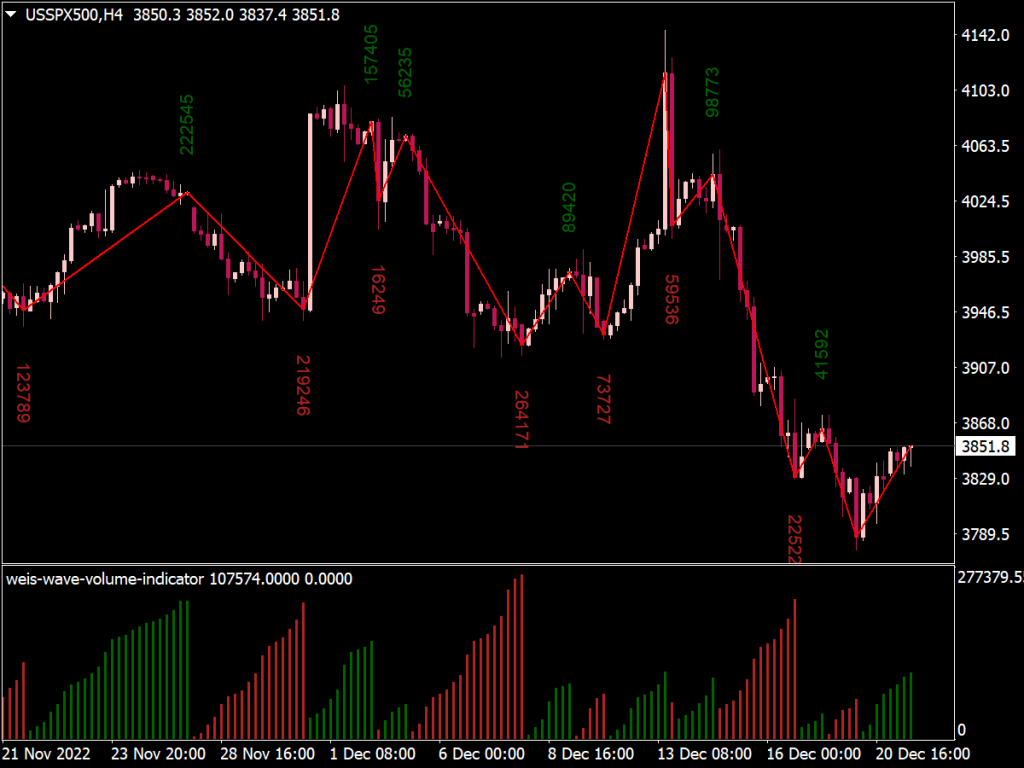Screen dimensions: 1024x768
Task: Click the red 22522 wave volume label
Action: click(793, 535)
